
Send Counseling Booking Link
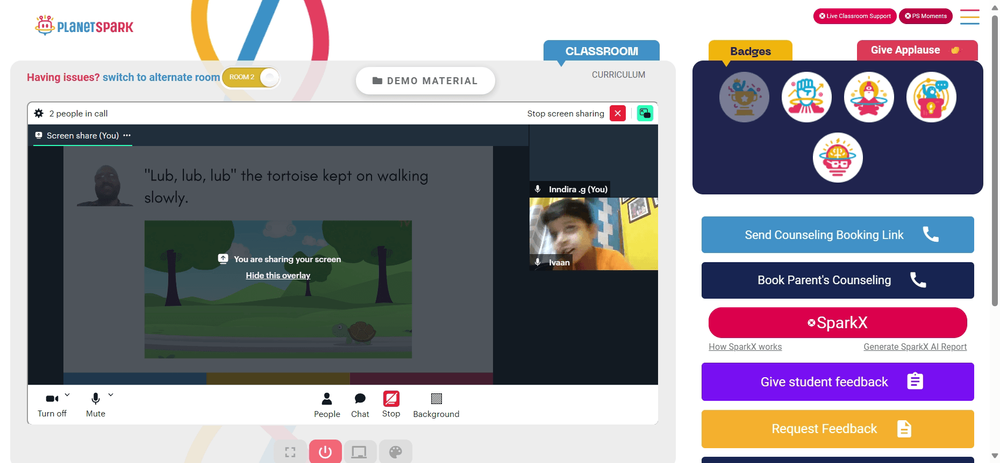coord(837,235)
